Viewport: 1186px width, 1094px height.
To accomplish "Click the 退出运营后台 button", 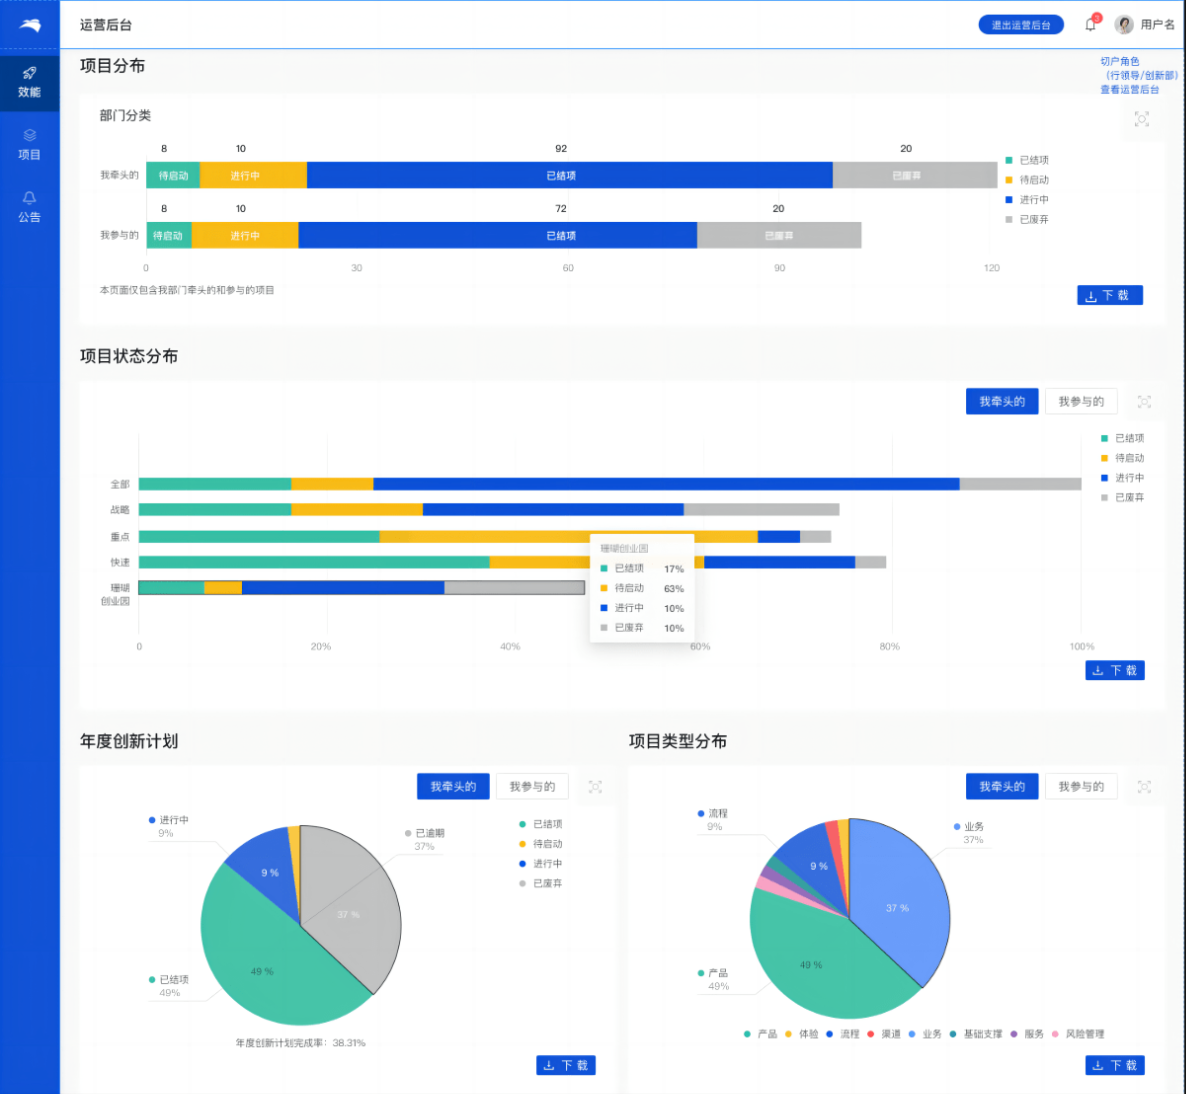I will [x=1020, y=25].
